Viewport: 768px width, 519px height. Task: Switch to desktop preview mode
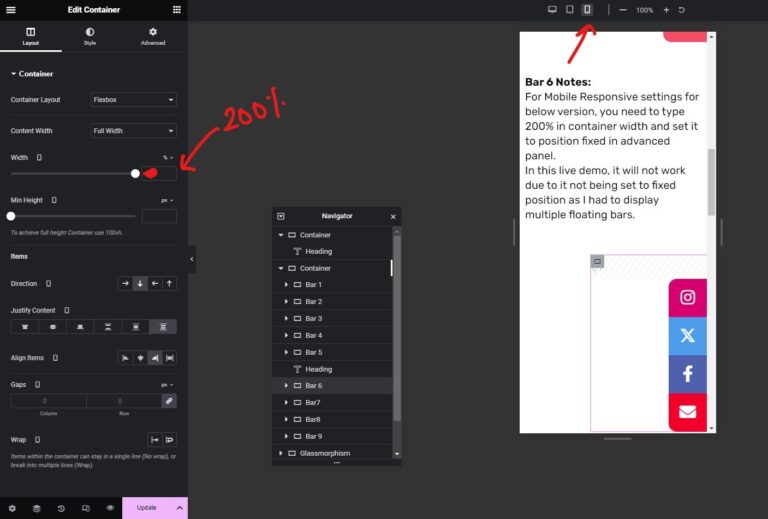click(x=552, y=9)
